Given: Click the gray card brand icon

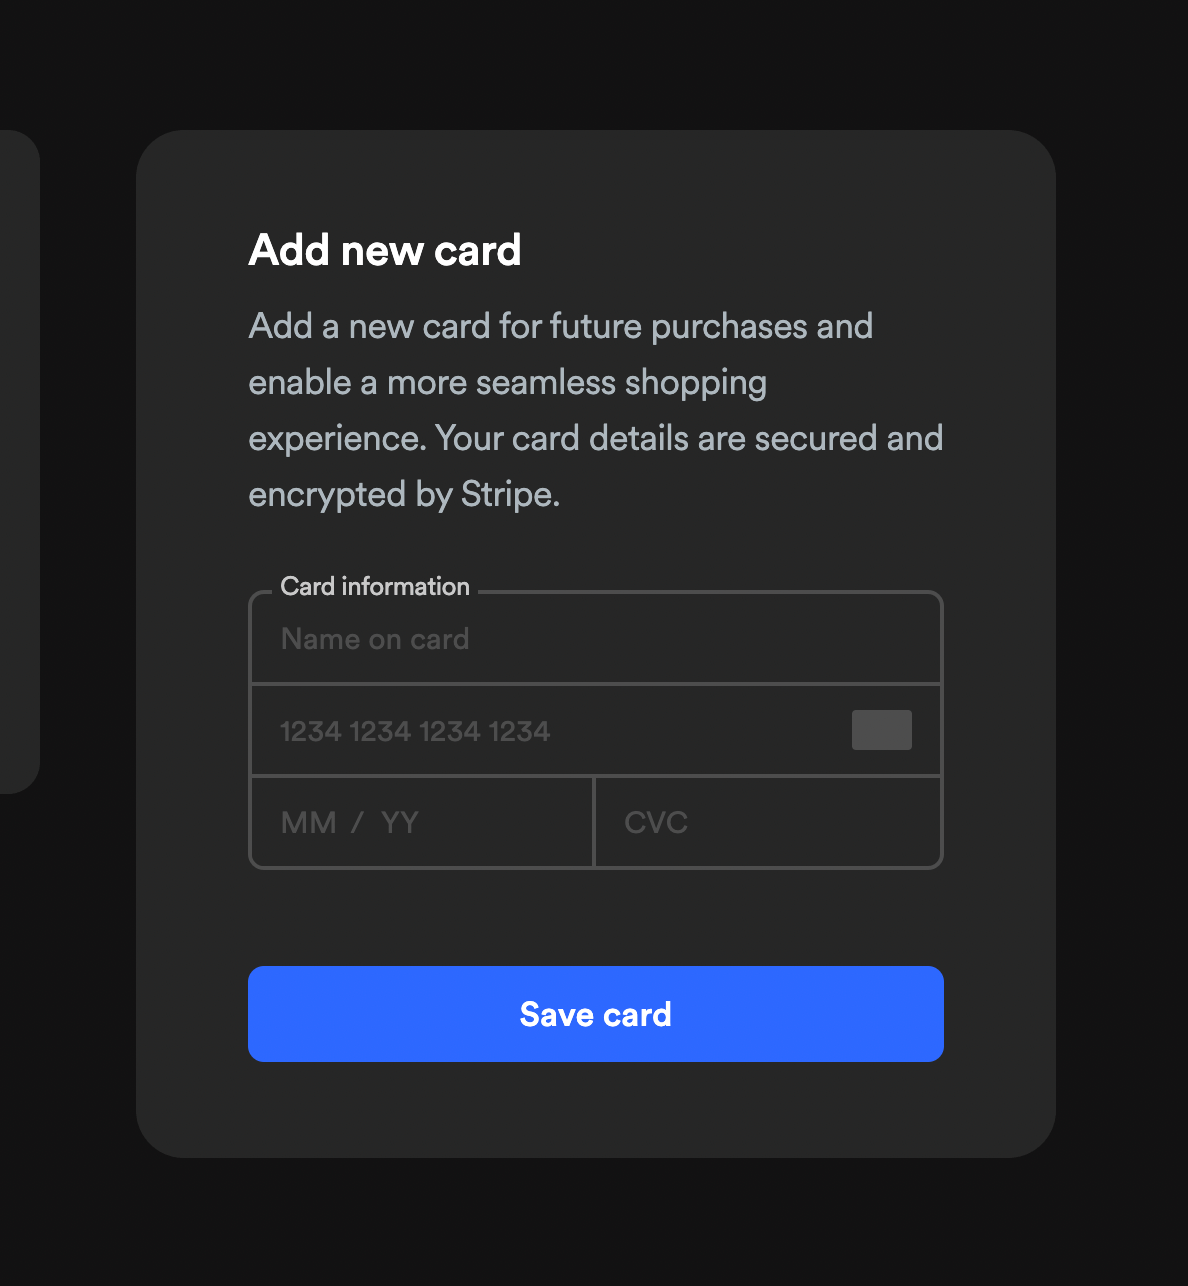Looking at the screenshot, I should (881, 730).
